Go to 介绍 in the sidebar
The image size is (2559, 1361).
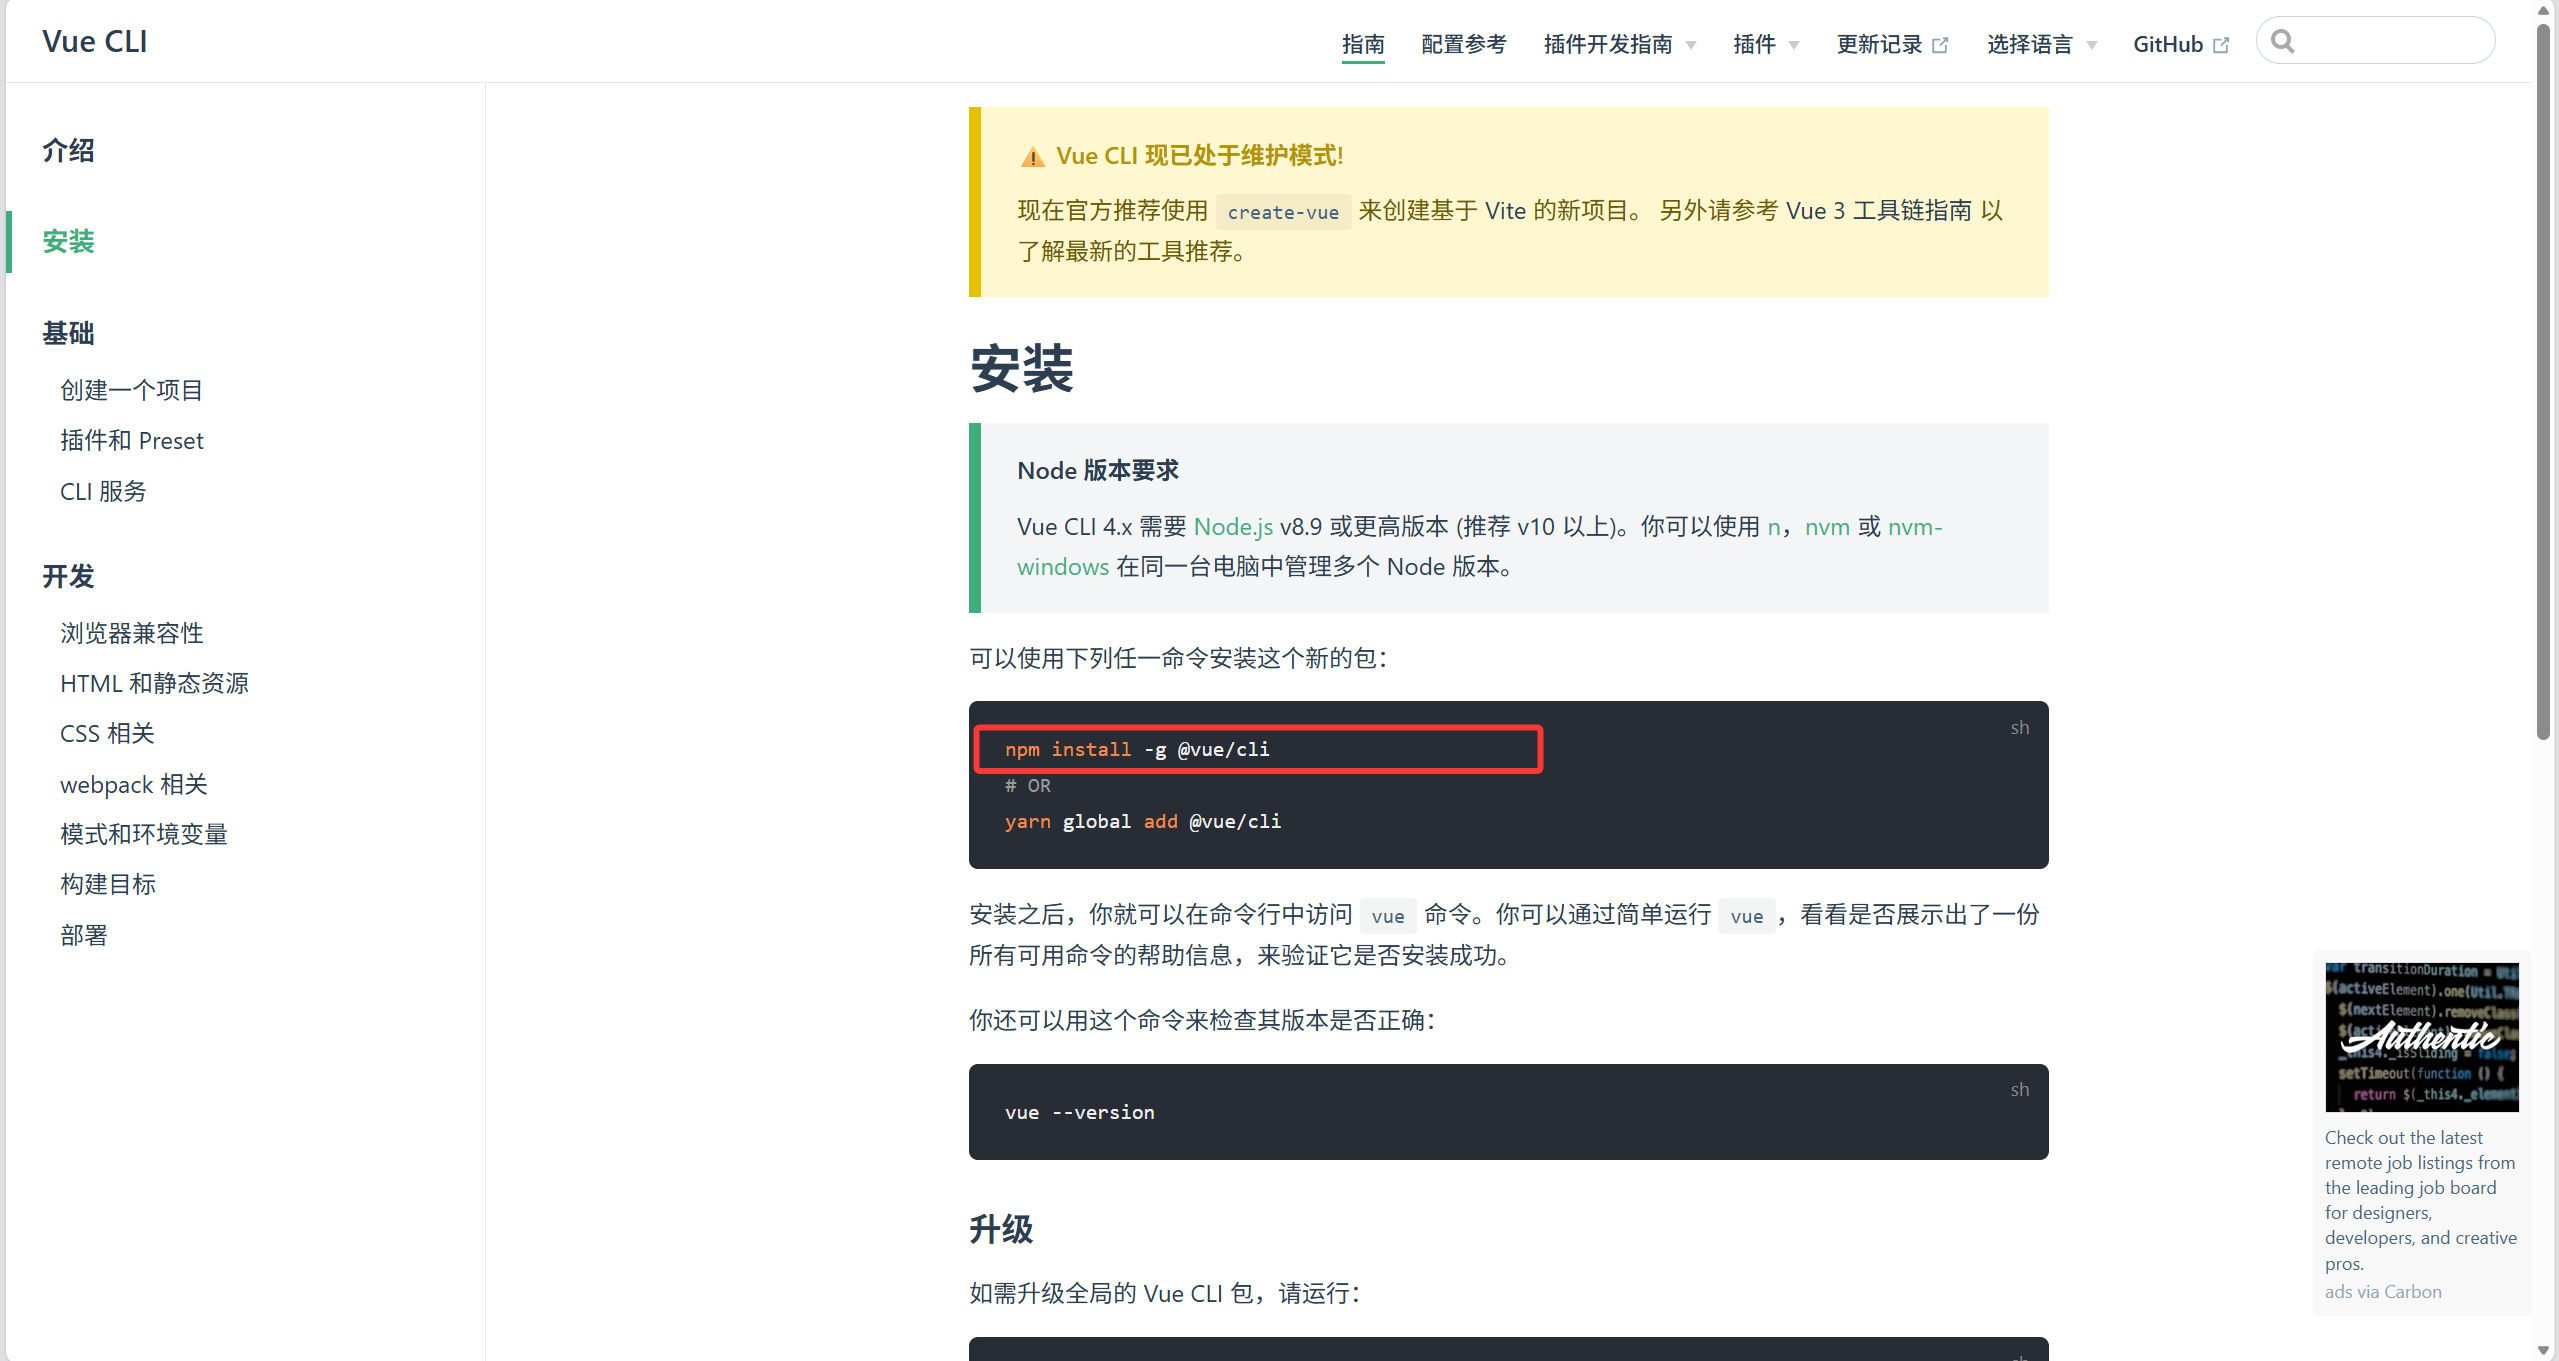tap(68, 150)
